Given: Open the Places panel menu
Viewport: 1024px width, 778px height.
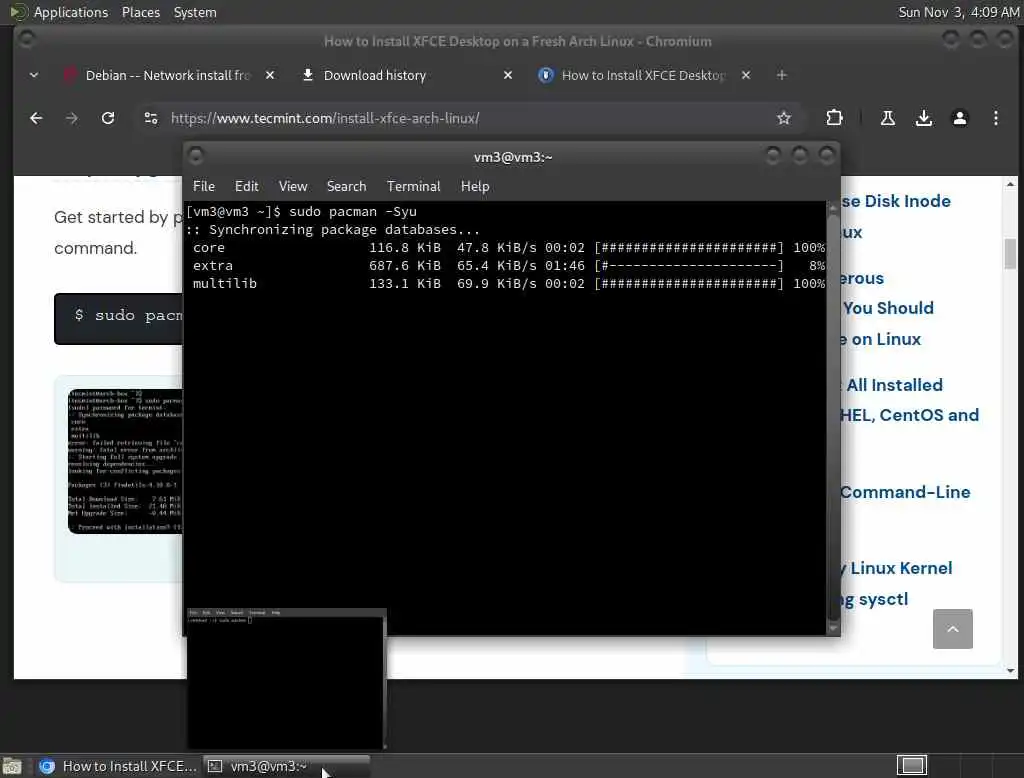Looking at the screenshot, I should click(x=140, y=12).
